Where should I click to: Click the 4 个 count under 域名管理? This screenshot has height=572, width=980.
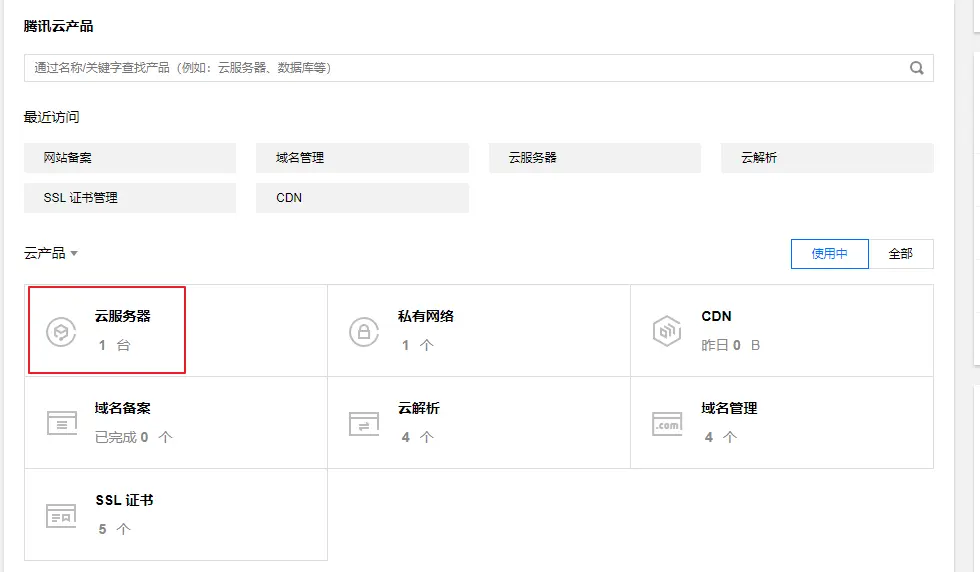[x=721, y=437]
